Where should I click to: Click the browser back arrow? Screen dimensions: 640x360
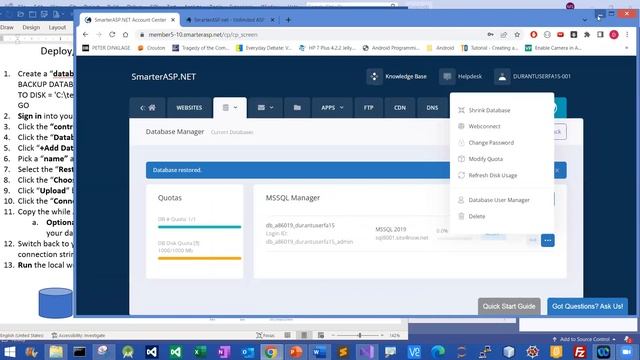[x=85, y=35]
